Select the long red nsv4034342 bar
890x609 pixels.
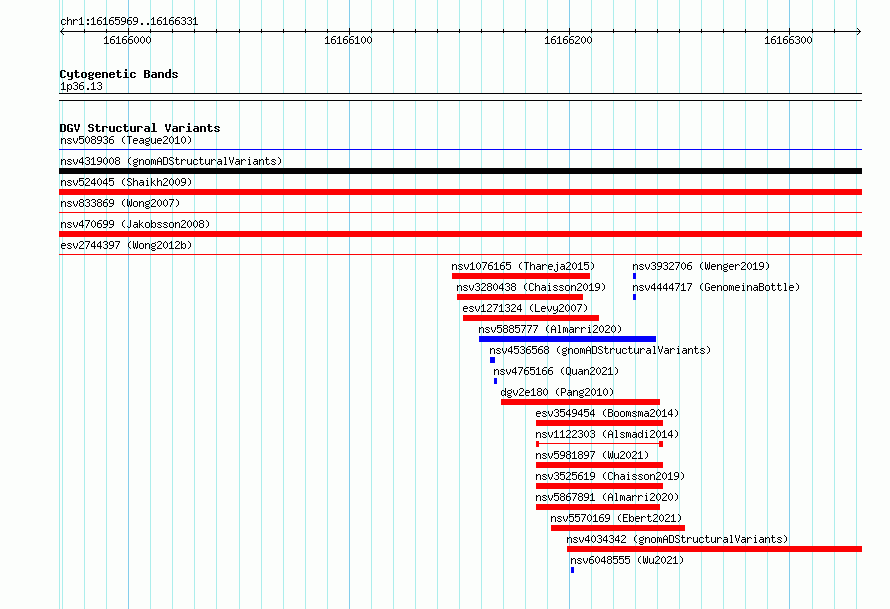pos(715,549)
